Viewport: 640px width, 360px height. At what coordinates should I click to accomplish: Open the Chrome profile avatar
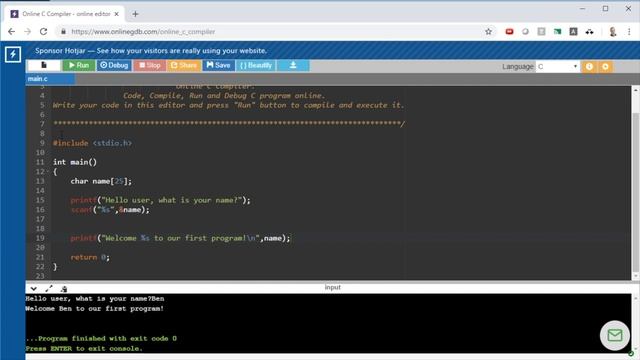(613, 31)
